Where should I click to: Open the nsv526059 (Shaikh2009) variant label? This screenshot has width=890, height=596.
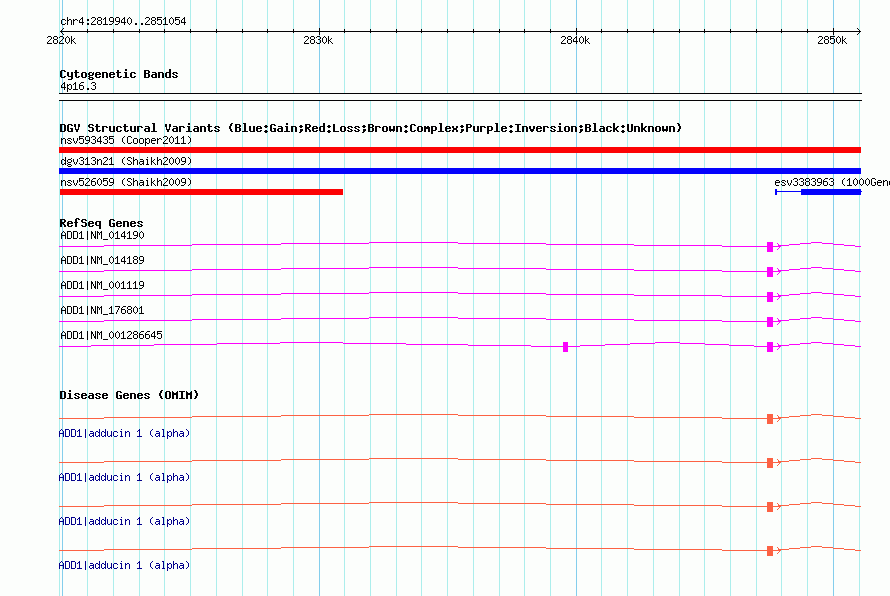point(126,182)
